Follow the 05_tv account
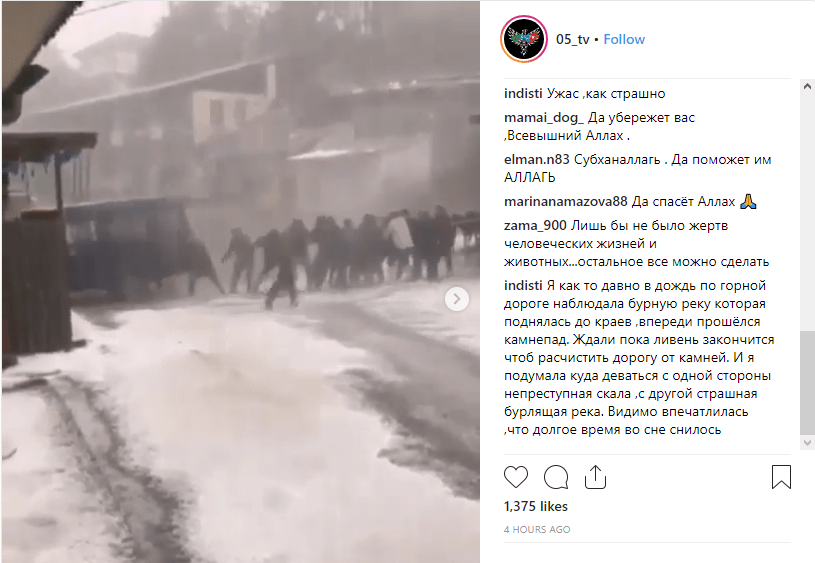Screen dimensions: 815x563 point(624,40)
